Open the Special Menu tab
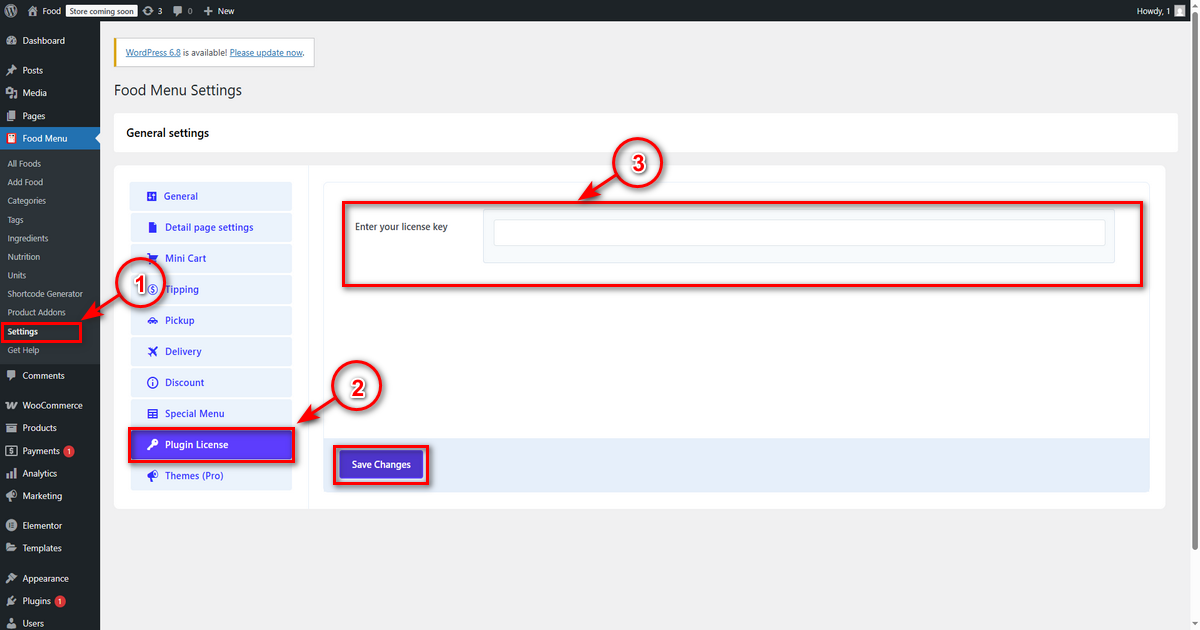This screenshot has height=630, width=1200. [211, 414]
